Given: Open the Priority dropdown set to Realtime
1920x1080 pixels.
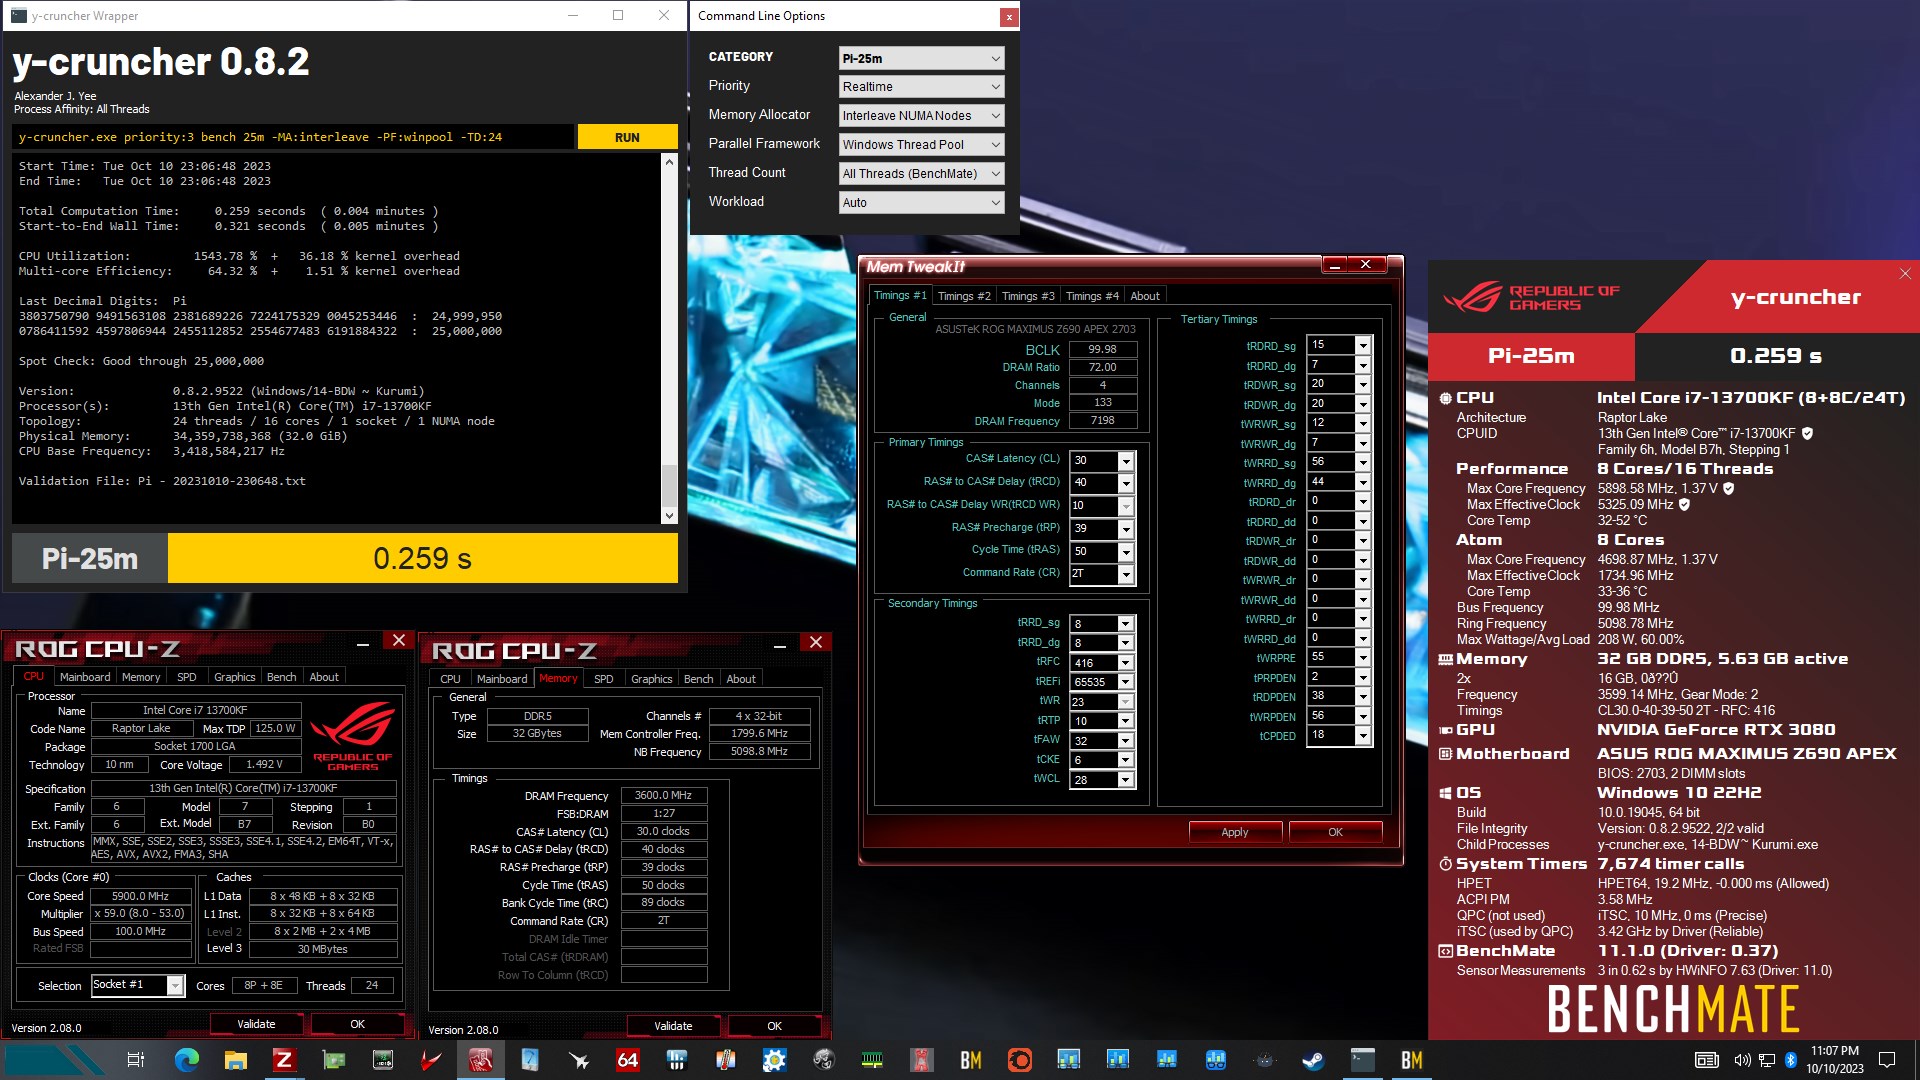Looking at the screenshot, I should click(x=921, y=87).
